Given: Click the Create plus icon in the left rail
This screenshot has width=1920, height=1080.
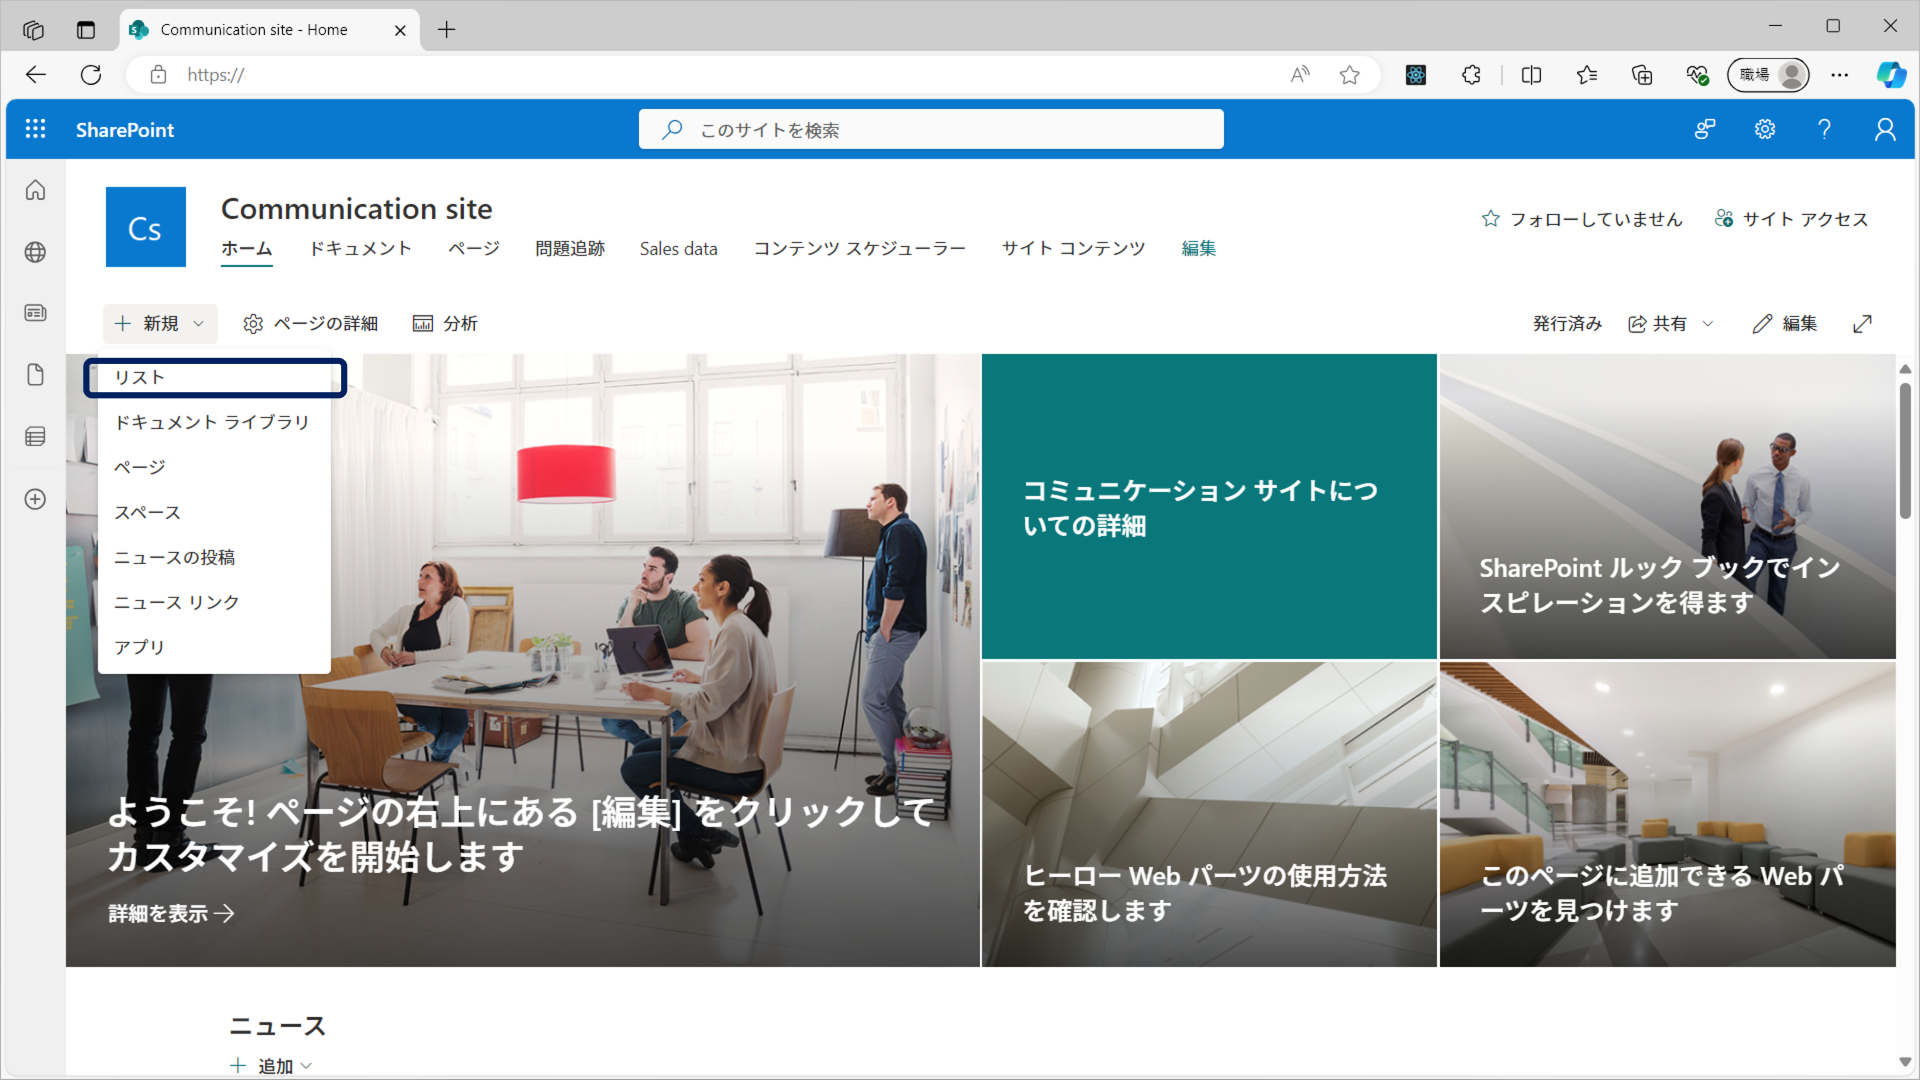Looking at the screenshot, I should click(36, 499).
